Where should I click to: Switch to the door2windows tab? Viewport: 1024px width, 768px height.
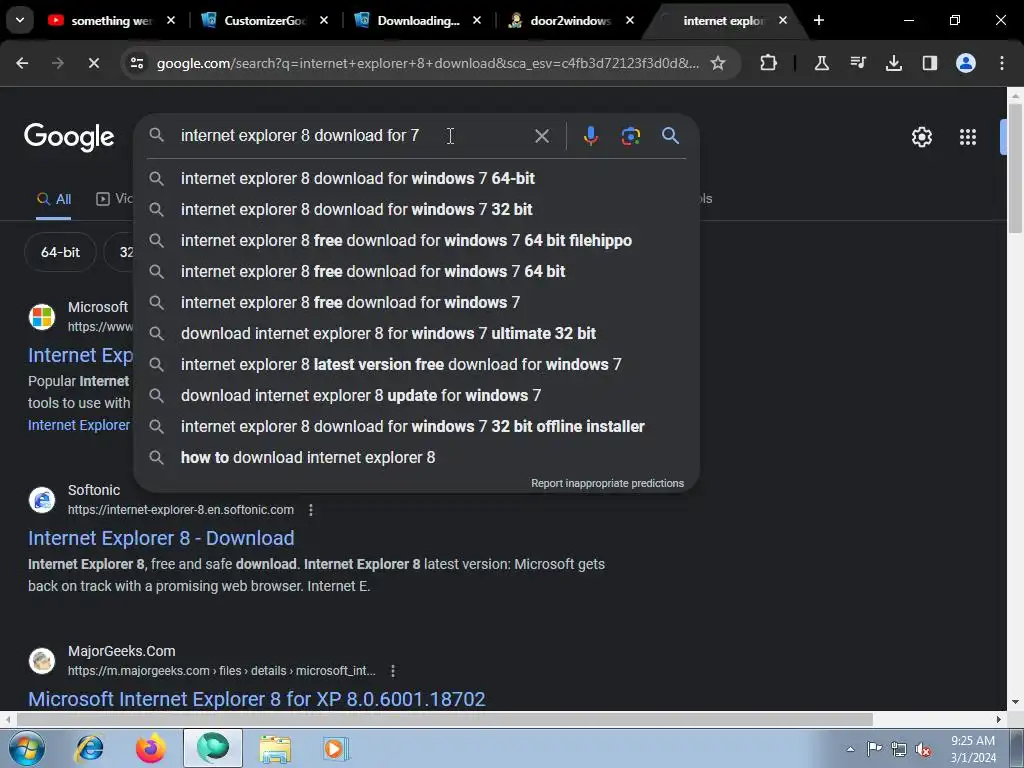tap(570, 20)
